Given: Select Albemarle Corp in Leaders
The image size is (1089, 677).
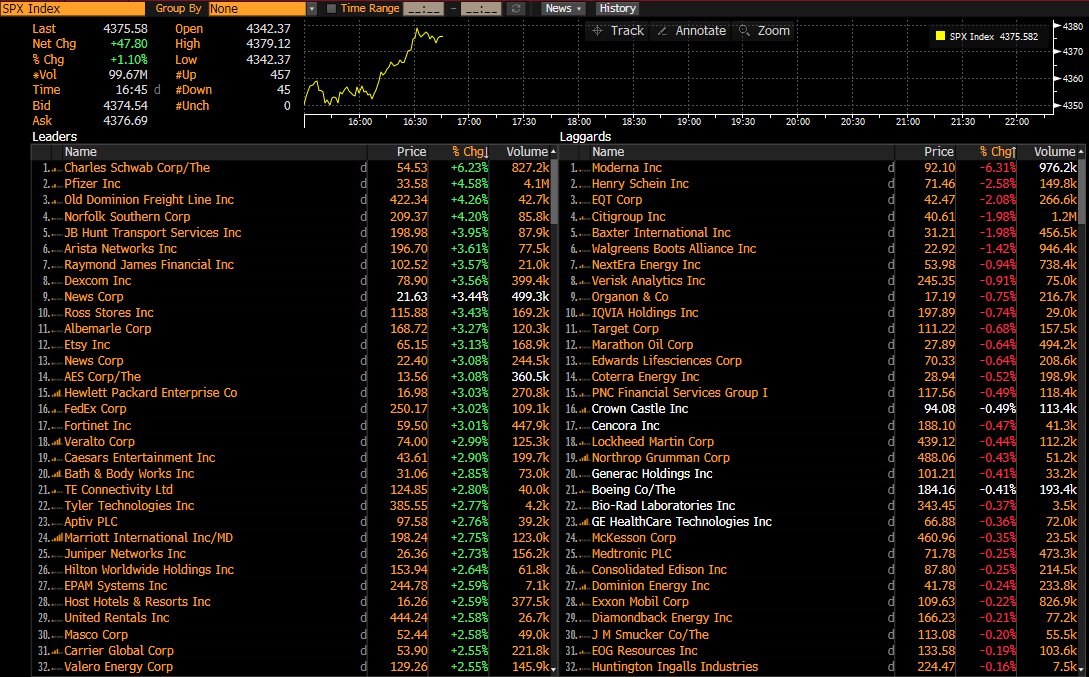Looking at the screenshot, I should coord(108,328).
